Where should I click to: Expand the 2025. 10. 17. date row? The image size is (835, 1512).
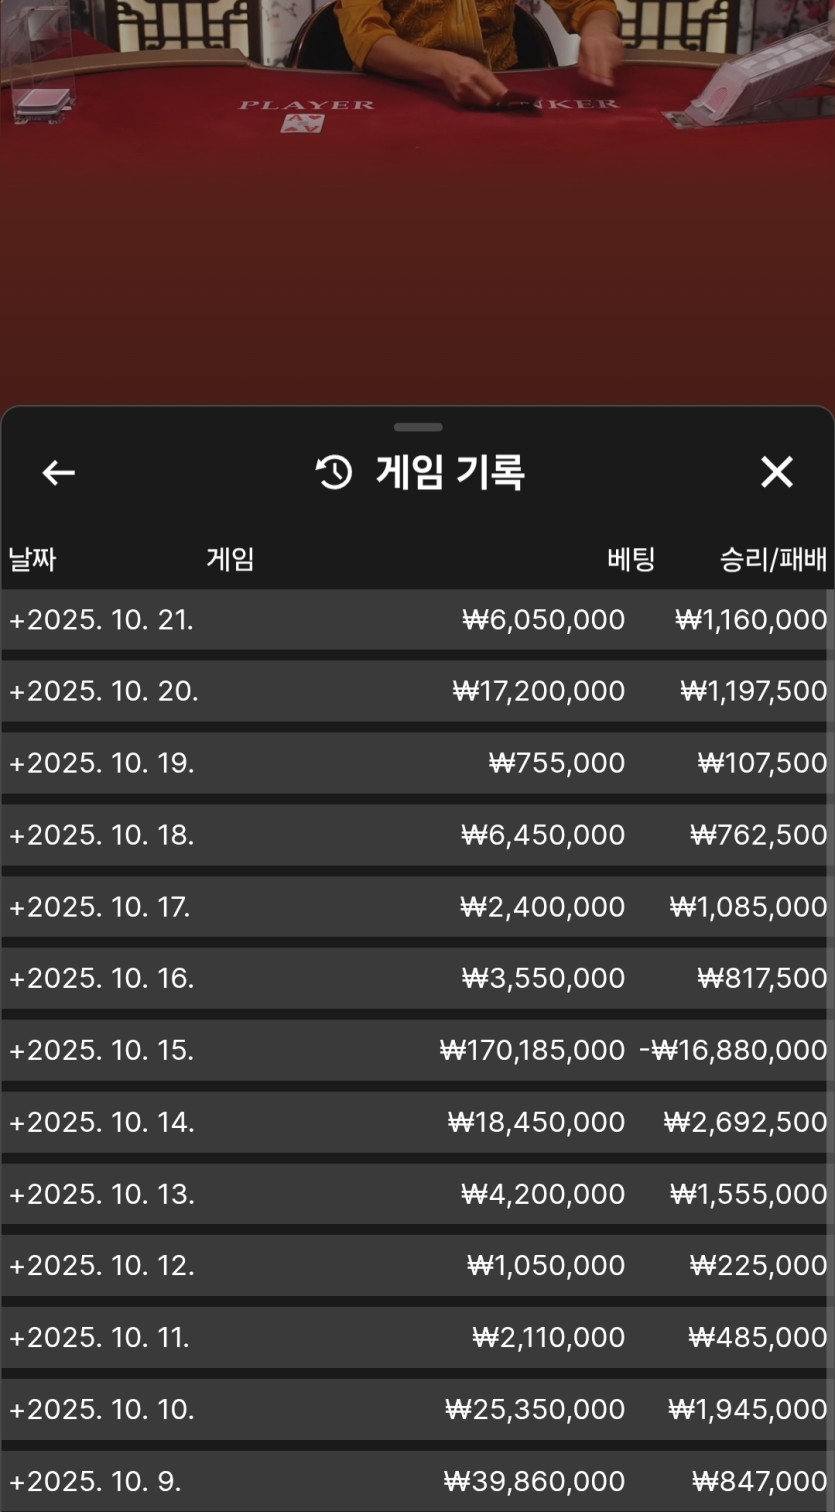pos(99,907)
